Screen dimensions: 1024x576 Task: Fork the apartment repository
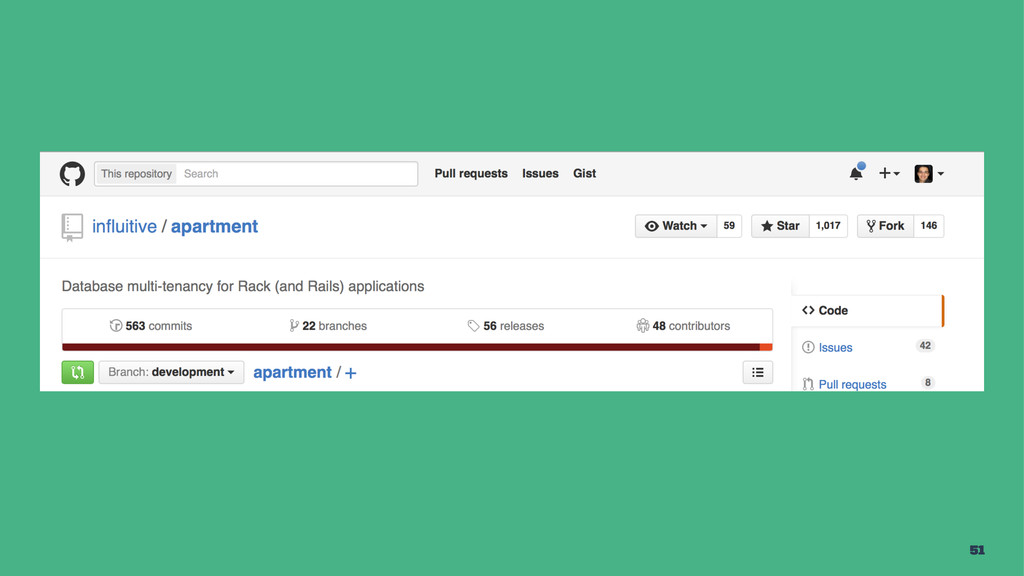(886, 226)
